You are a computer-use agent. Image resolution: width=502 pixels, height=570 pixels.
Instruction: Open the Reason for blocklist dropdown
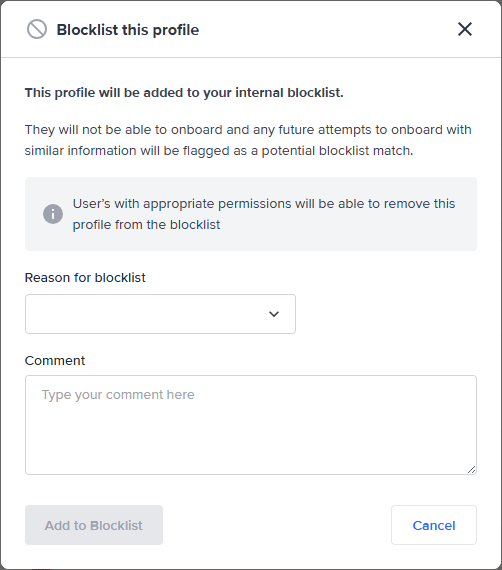click(x=160, y=314)
